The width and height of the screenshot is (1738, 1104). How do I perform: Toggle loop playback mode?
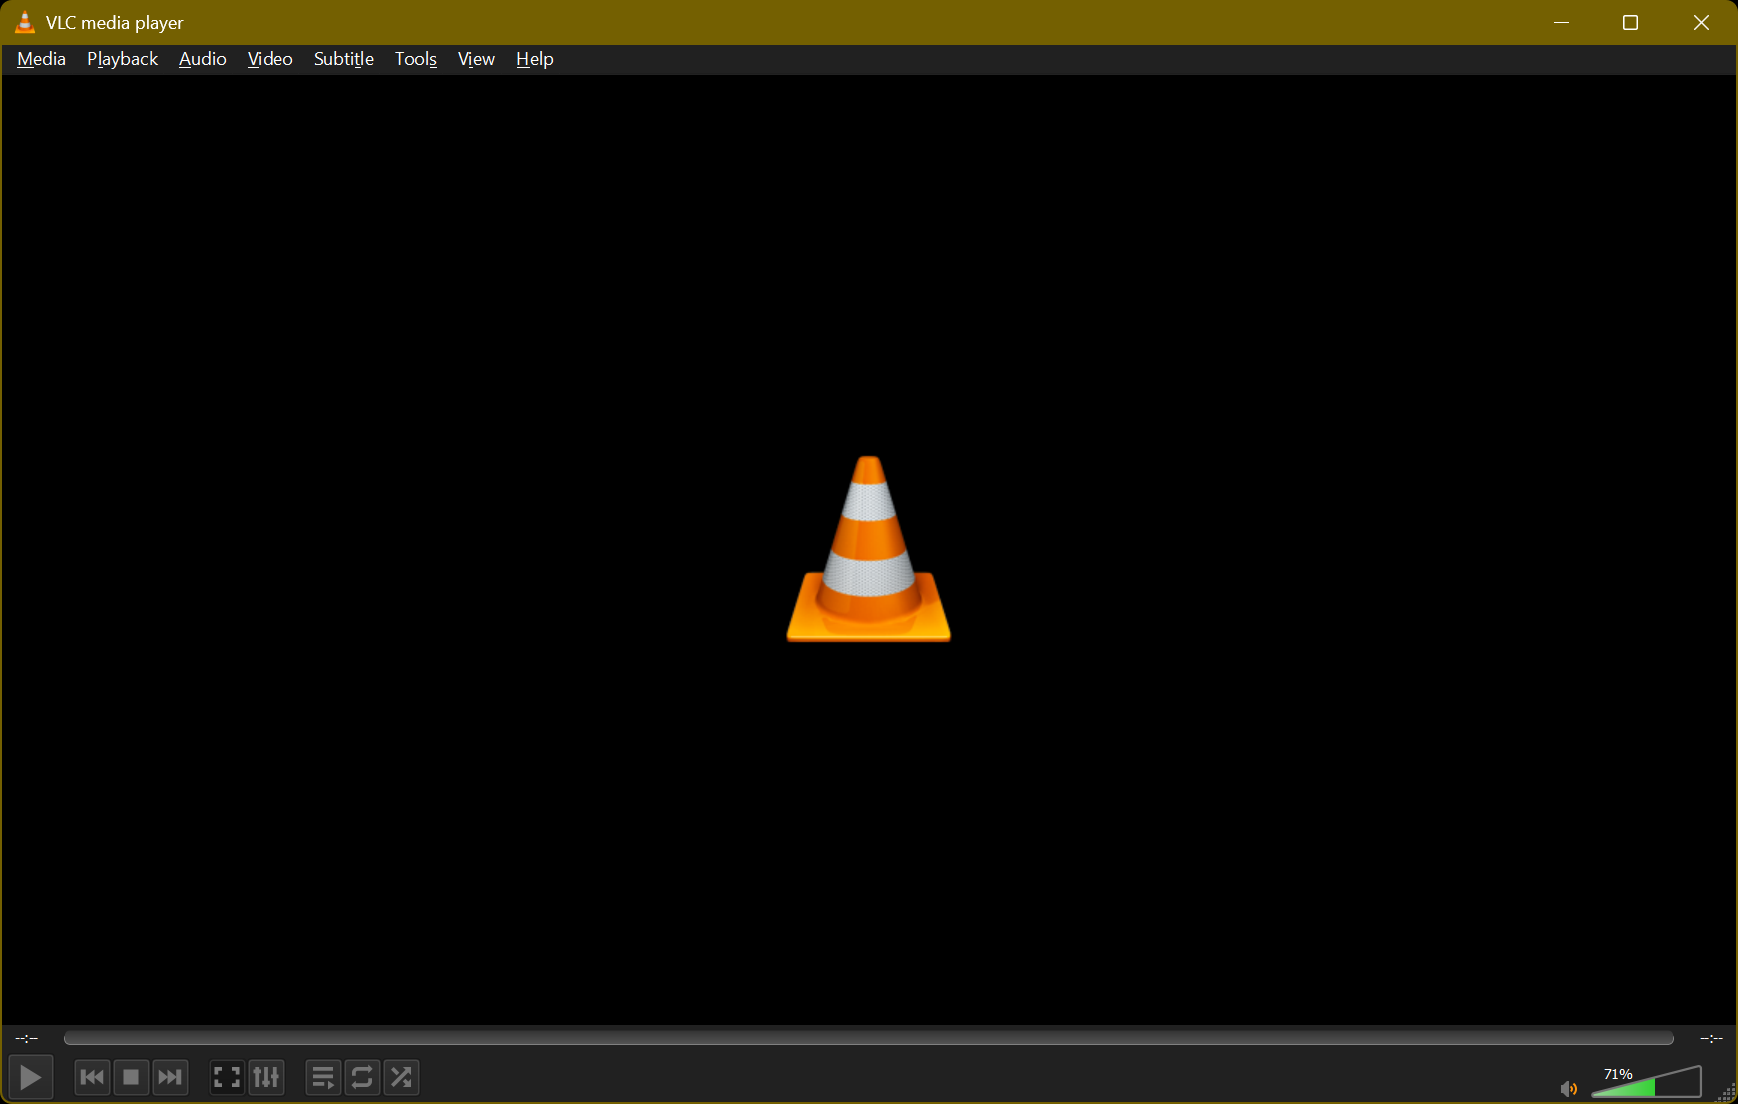coord(362,1077)
